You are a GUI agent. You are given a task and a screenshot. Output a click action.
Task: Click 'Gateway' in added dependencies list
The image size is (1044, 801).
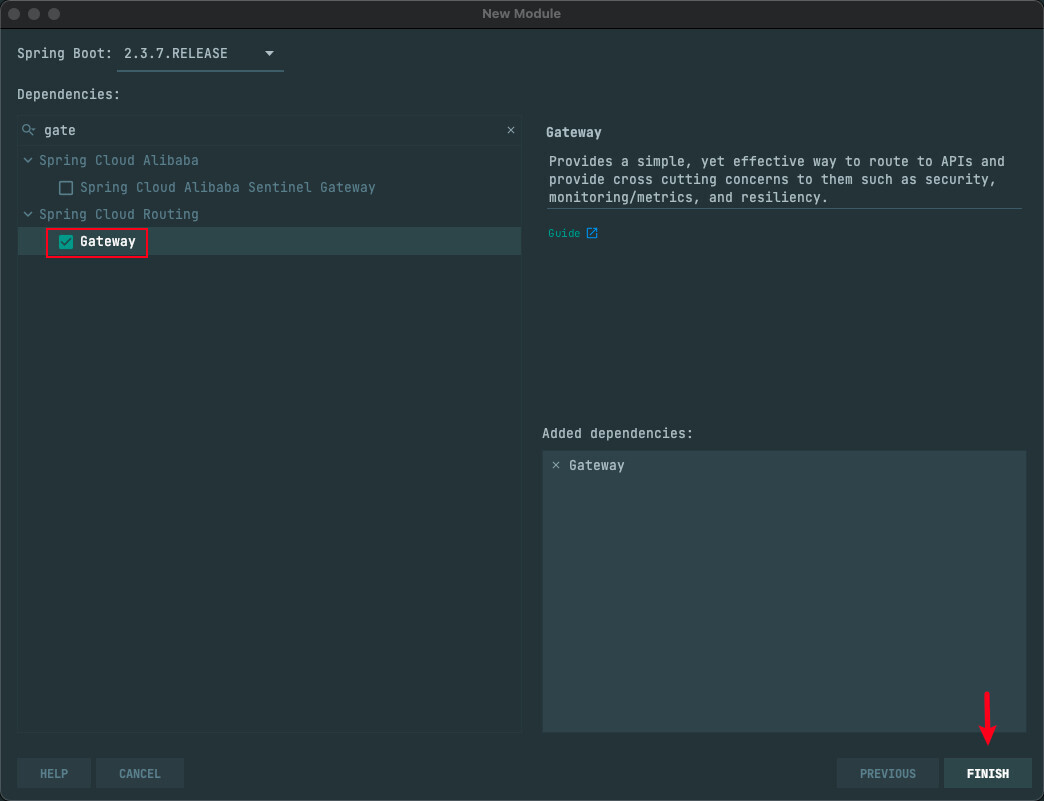(x=597, y=465)
